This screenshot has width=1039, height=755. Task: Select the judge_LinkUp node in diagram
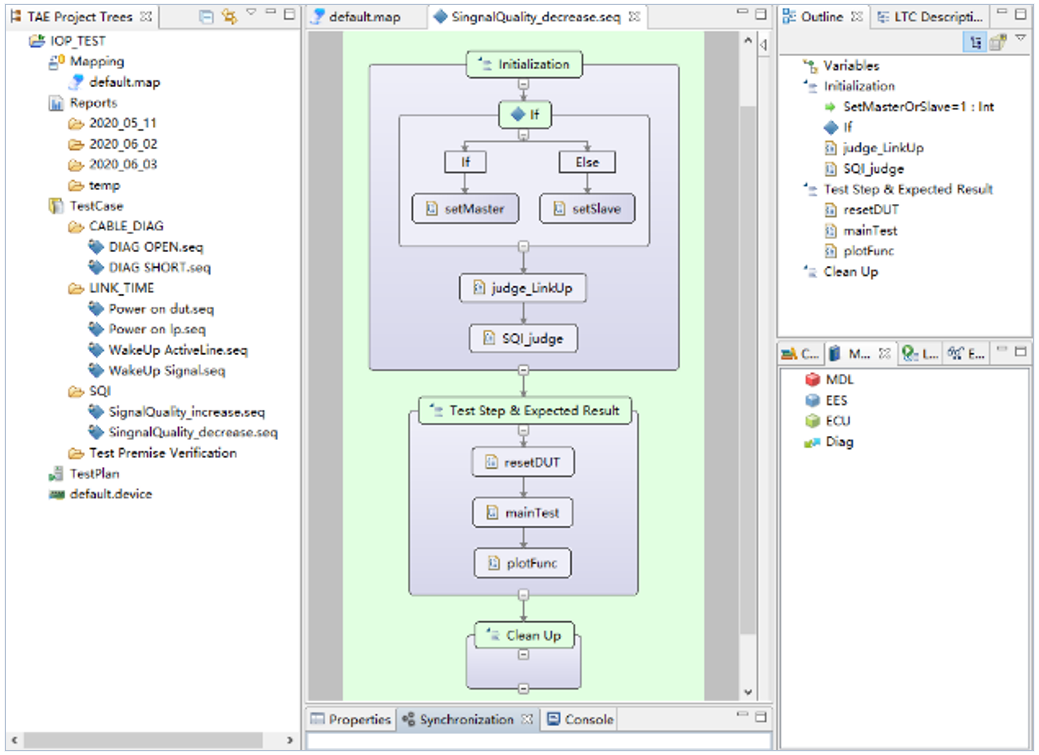point(523,288)
